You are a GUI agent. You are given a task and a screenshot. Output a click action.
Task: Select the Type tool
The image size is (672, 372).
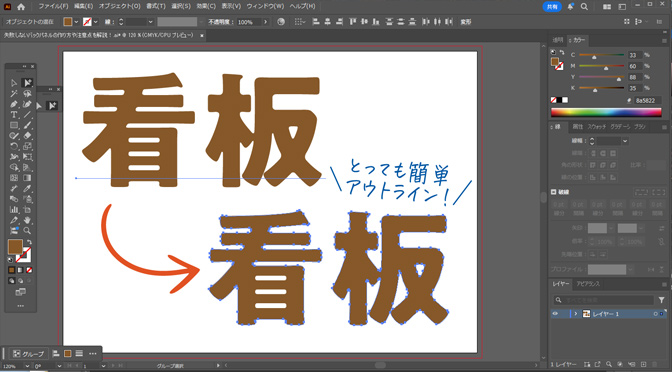pyautogui.click(x=14, y=115)
